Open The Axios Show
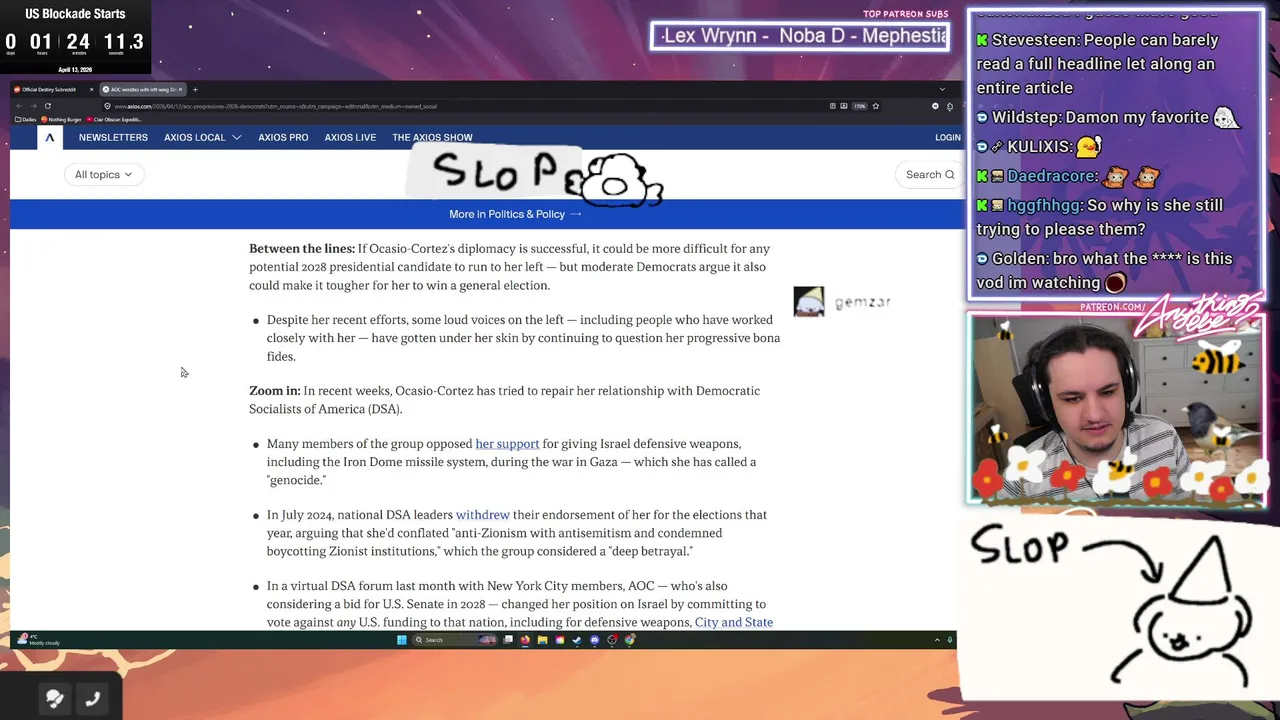This screenshot has width=1280, height=720. pyautogui.click(x=432, y=137)
